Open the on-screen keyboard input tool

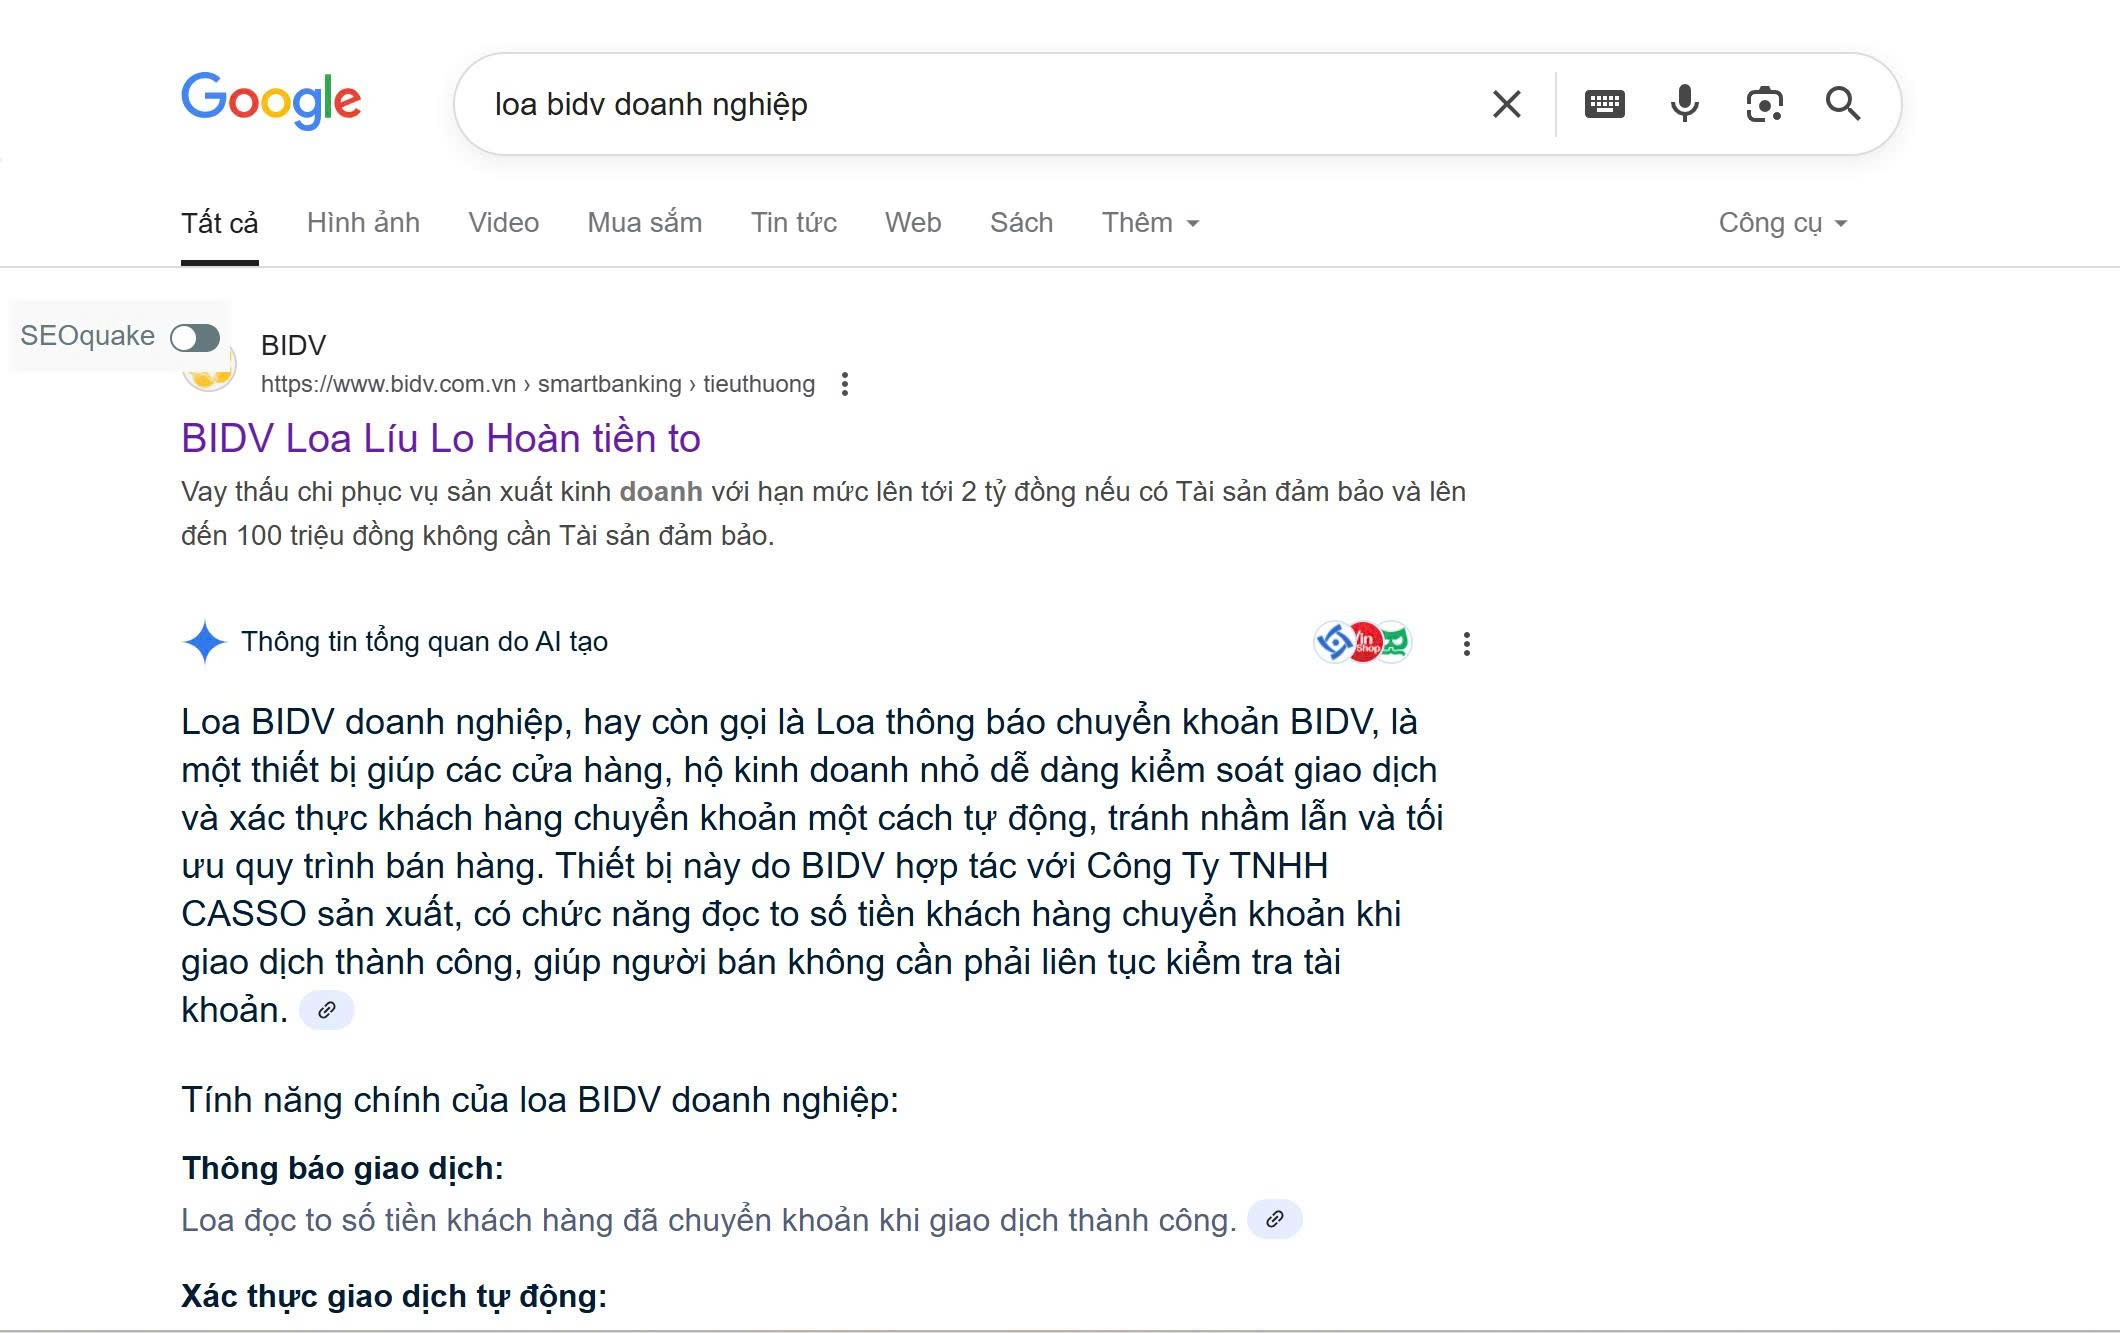click(1604, 104)
